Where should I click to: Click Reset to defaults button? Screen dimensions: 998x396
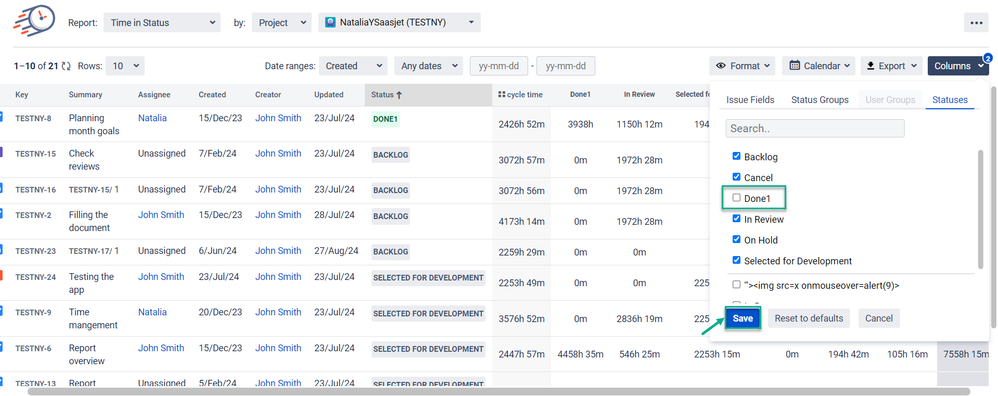click(808, 318)
